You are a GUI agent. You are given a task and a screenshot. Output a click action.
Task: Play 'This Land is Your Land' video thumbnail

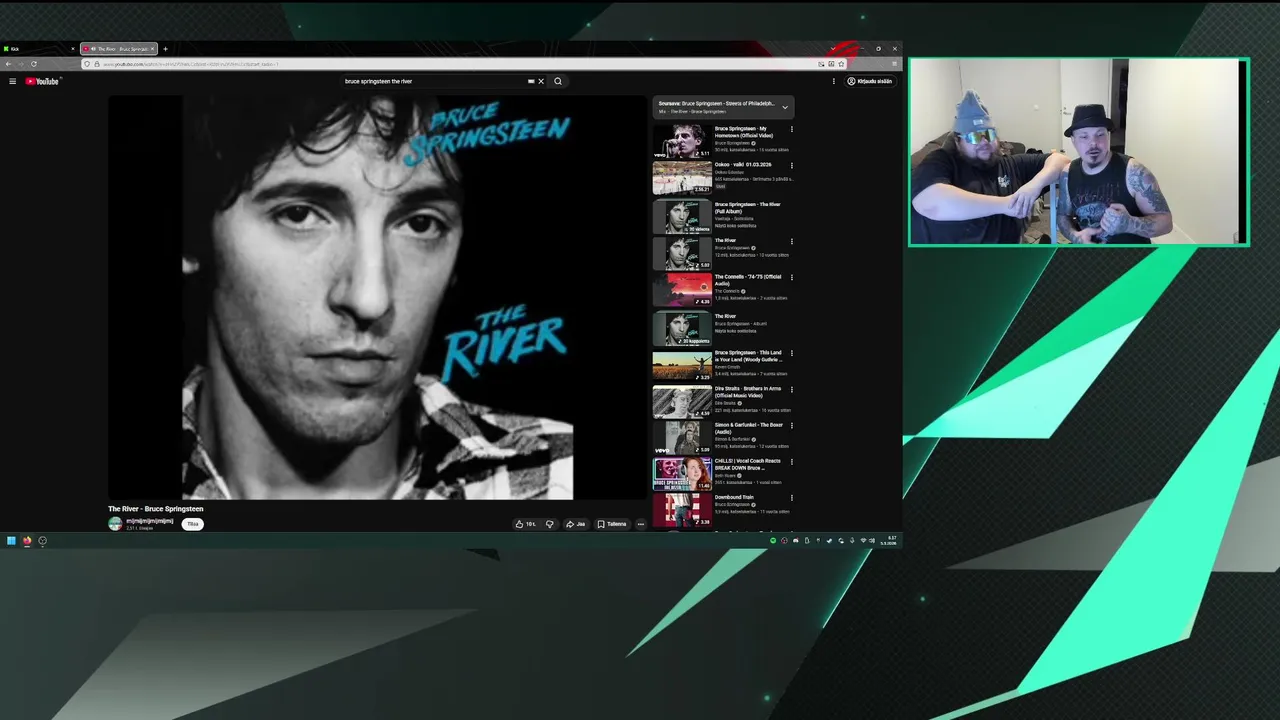click(682, 365)
